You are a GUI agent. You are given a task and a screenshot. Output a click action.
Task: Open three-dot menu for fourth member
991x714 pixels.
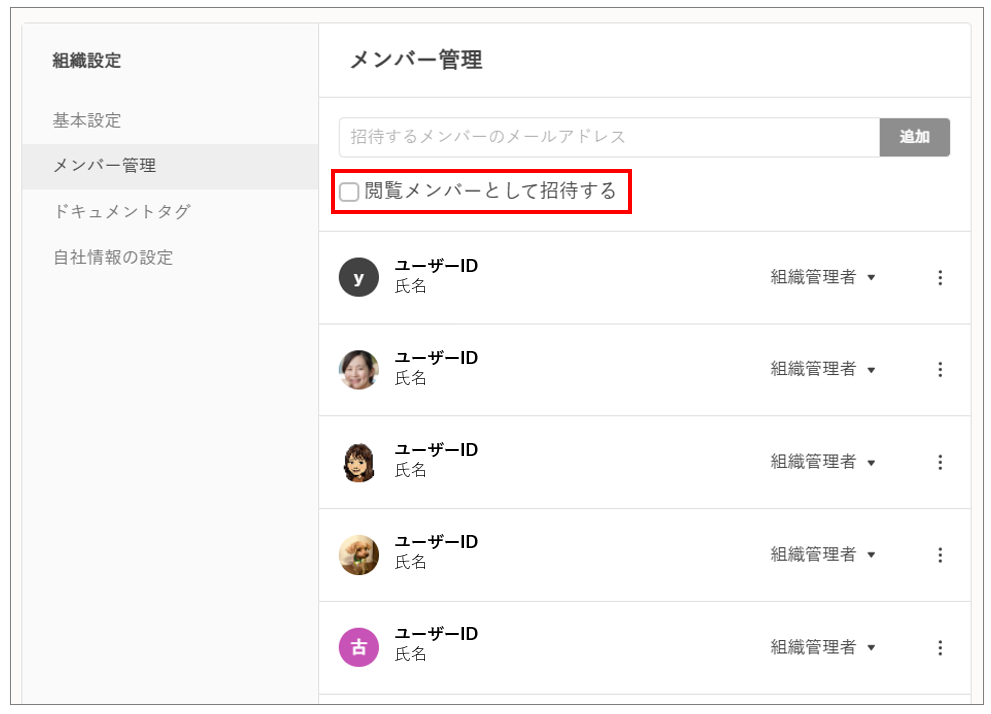click(940, 555)
